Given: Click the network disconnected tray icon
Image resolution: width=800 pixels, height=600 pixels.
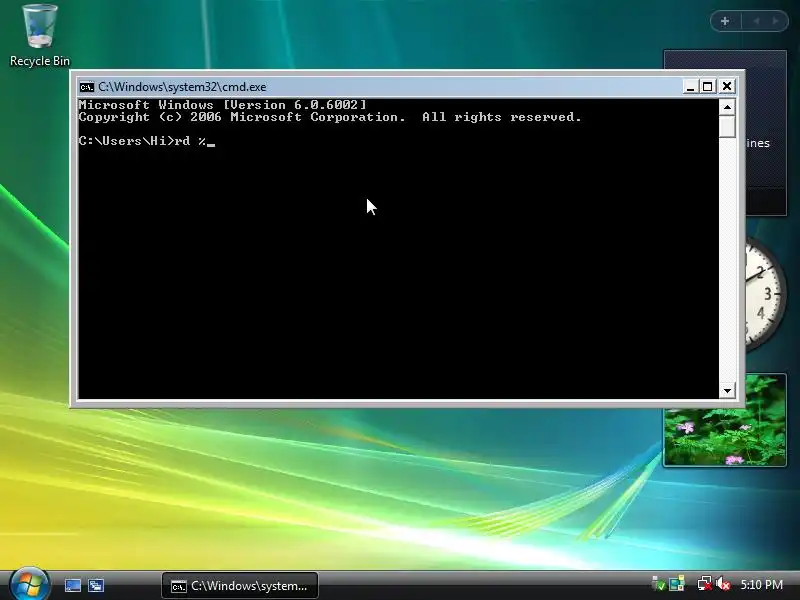Looking at the screenshot, I should pos(705,584).
